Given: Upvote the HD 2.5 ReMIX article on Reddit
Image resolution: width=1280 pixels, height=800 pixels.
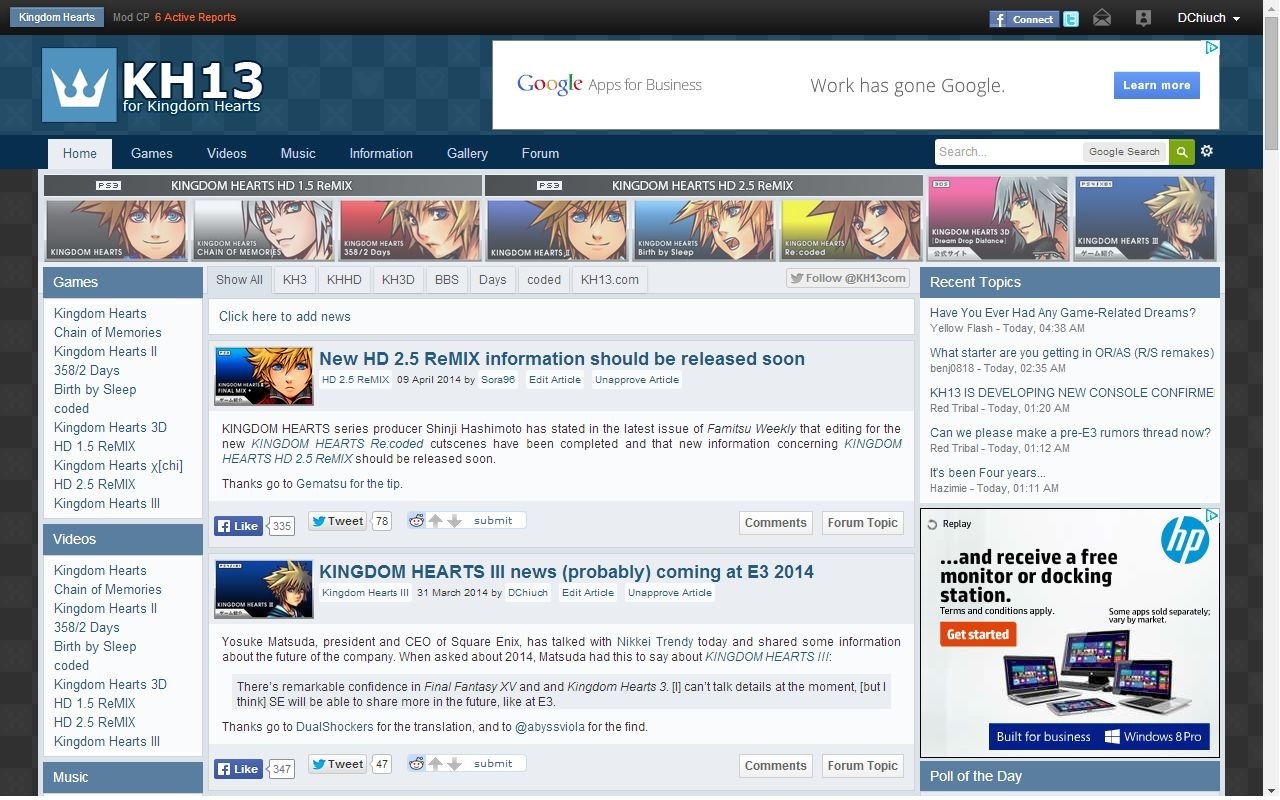Looking at the screenshot, I should point(436,521).
